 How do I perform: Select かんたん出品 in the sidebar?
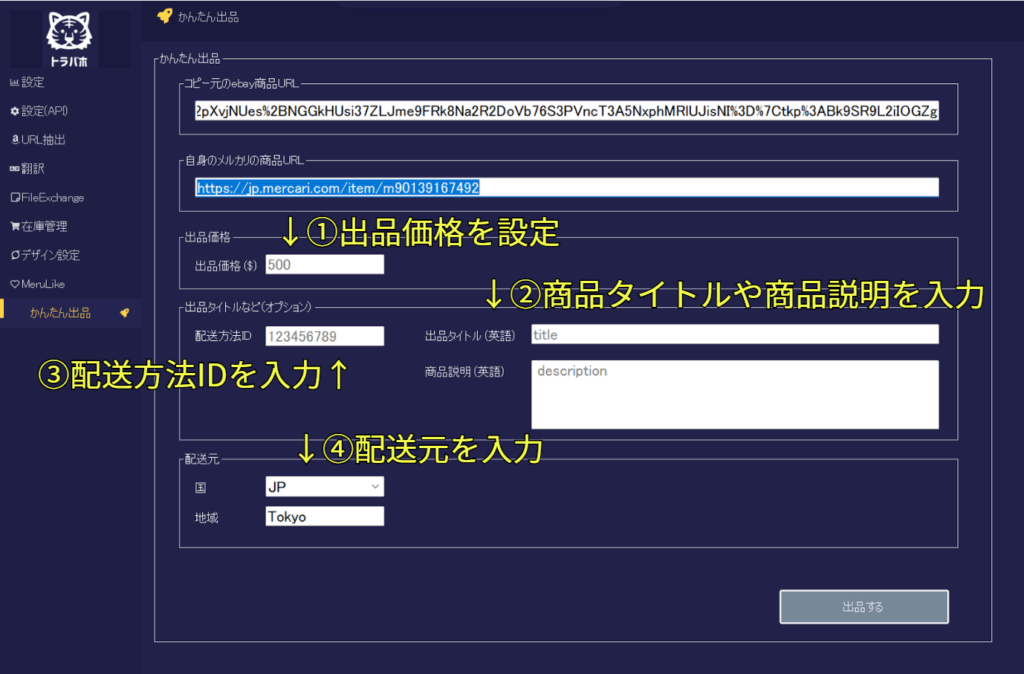click(60, 314)
